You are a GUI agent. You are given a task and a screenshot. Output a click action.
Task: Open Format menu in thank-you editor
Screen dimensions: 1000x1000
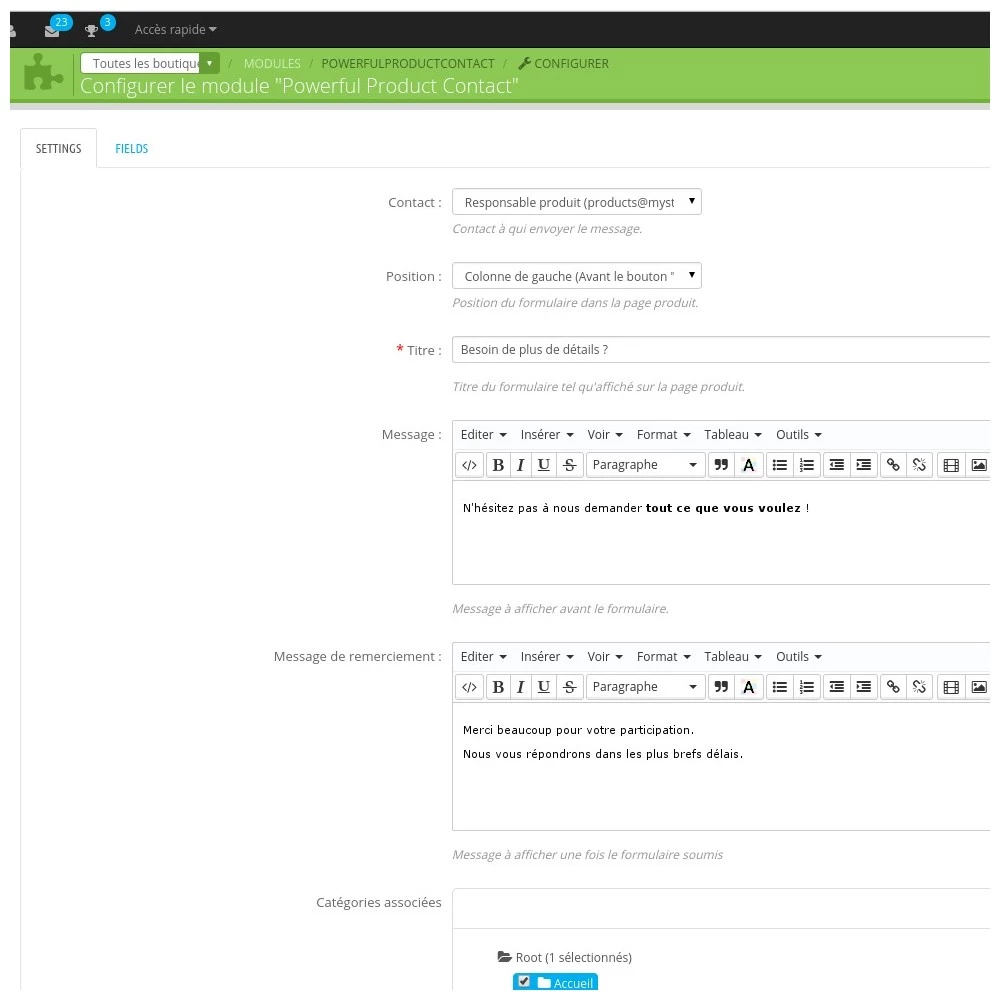point(663,656)
